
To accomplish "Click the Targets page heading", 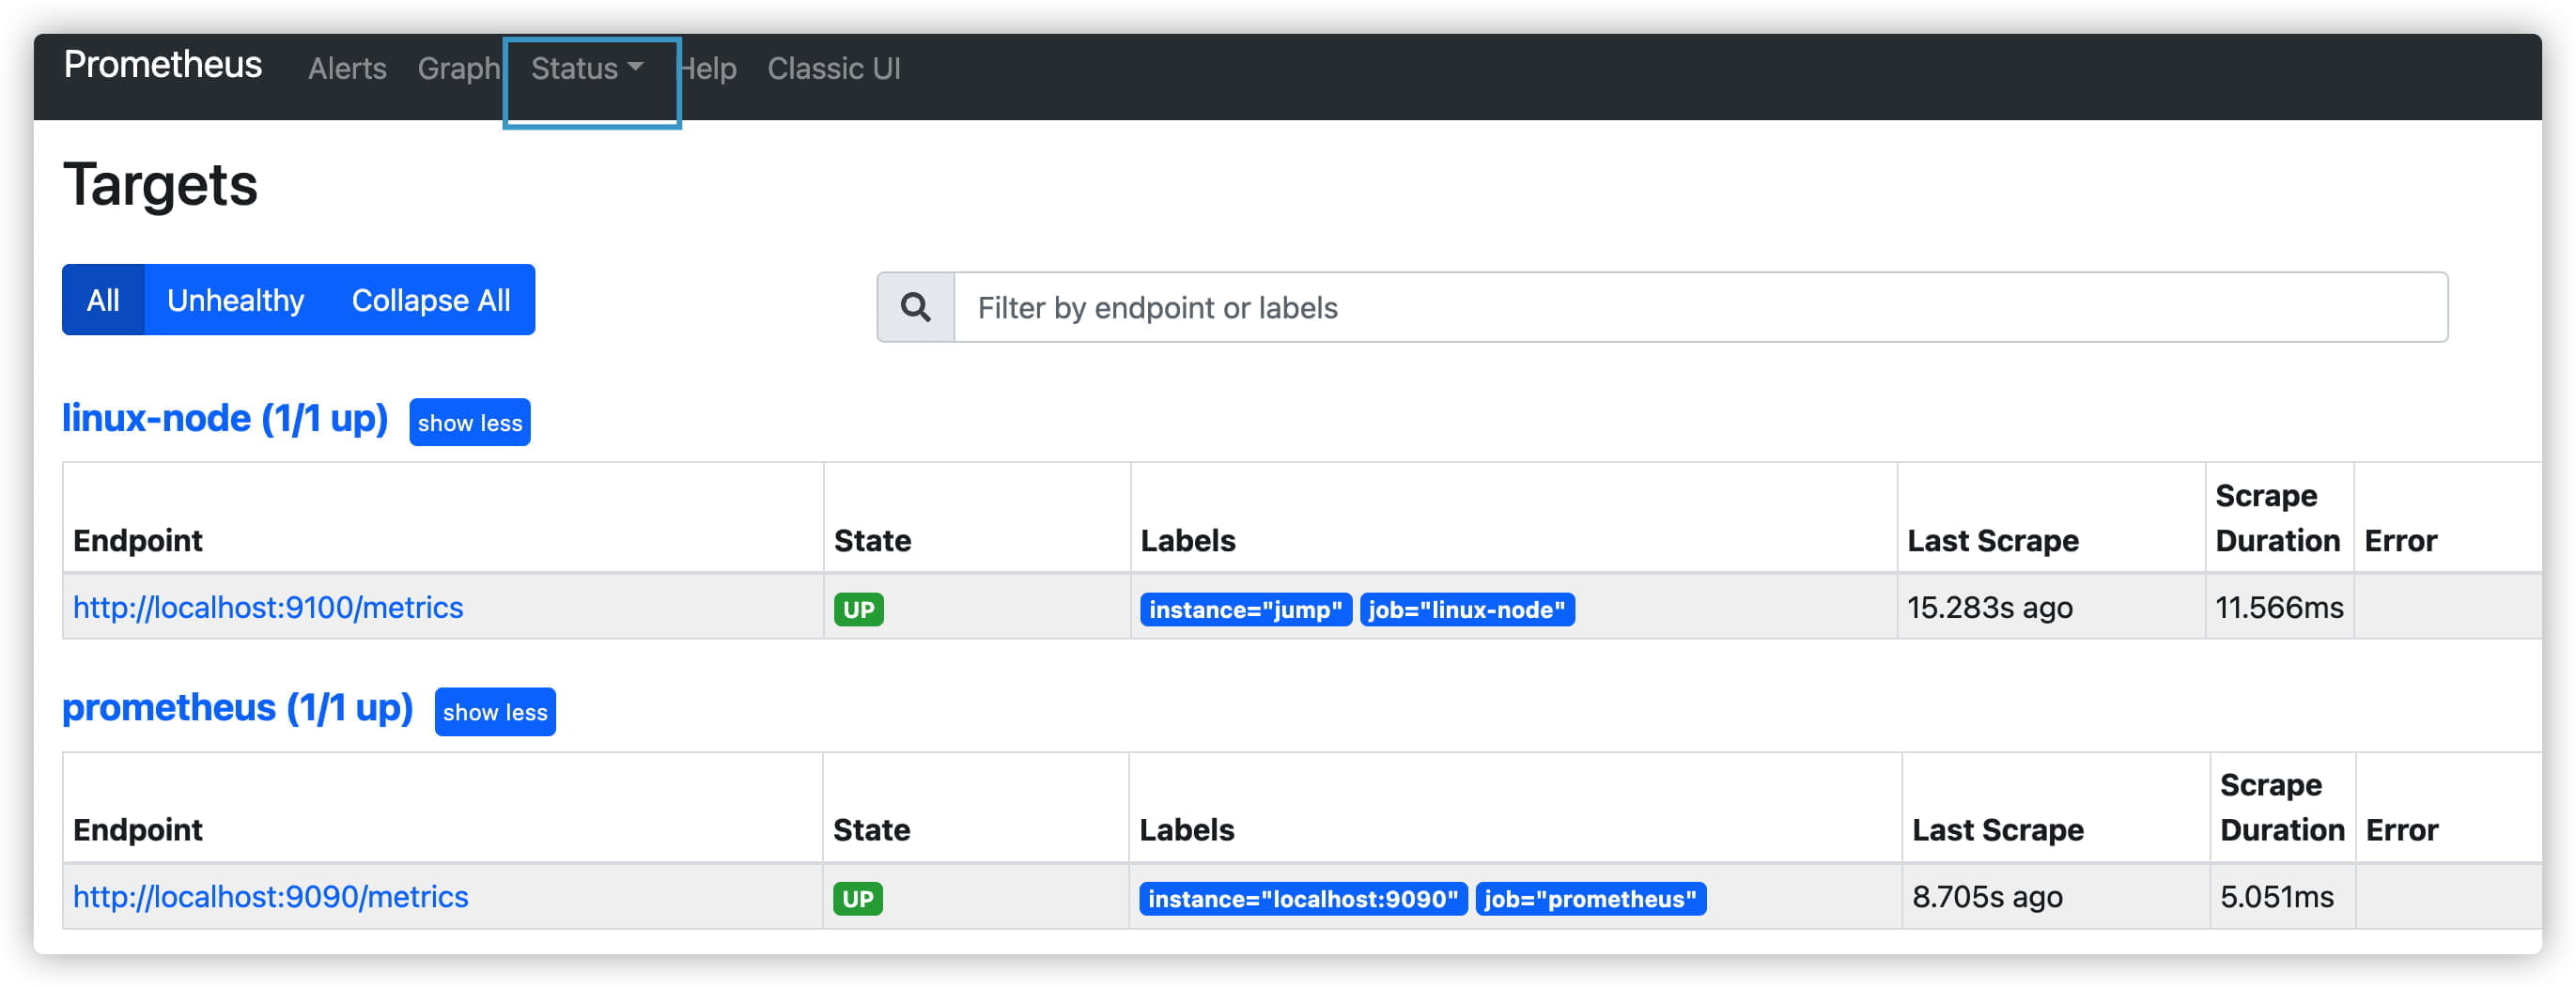I will click(x=160, y=185).
